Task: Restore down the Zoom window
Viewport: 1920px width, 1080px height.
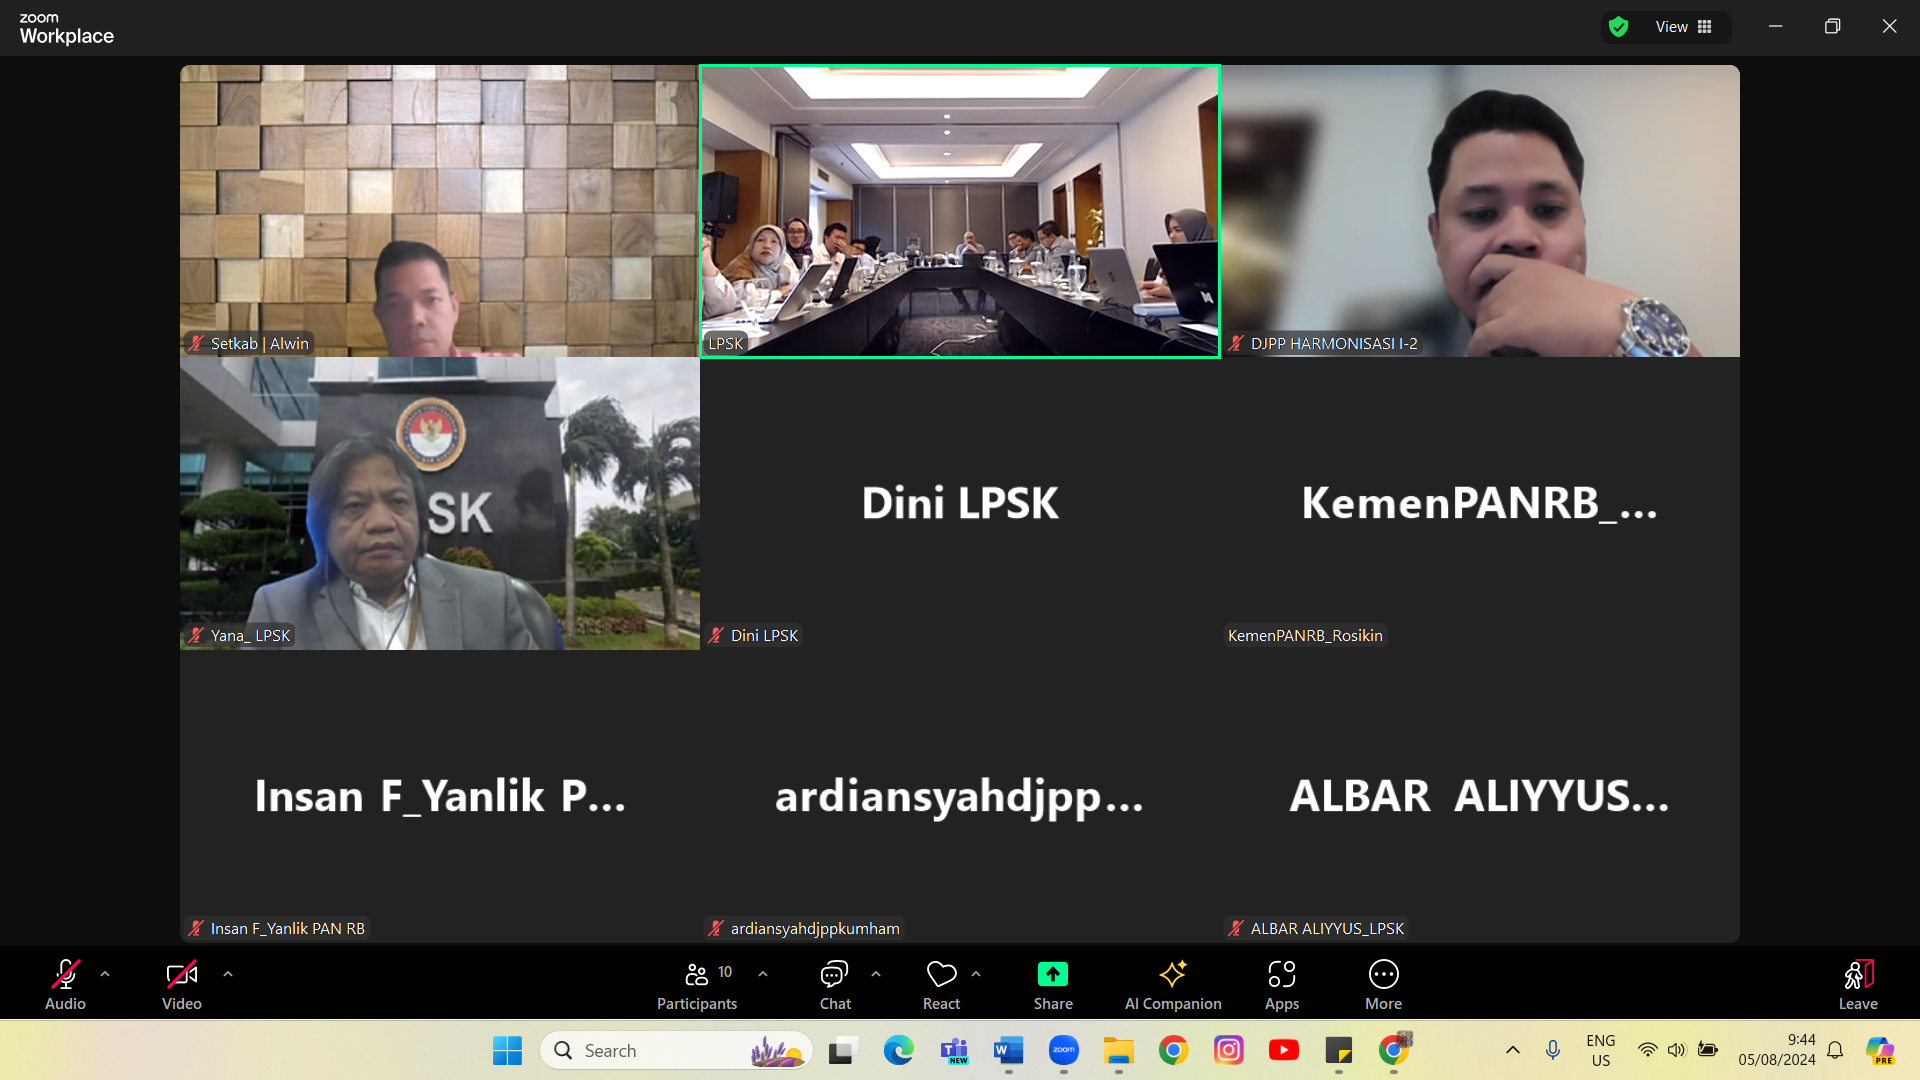Action: click(x=1832, y=27)
